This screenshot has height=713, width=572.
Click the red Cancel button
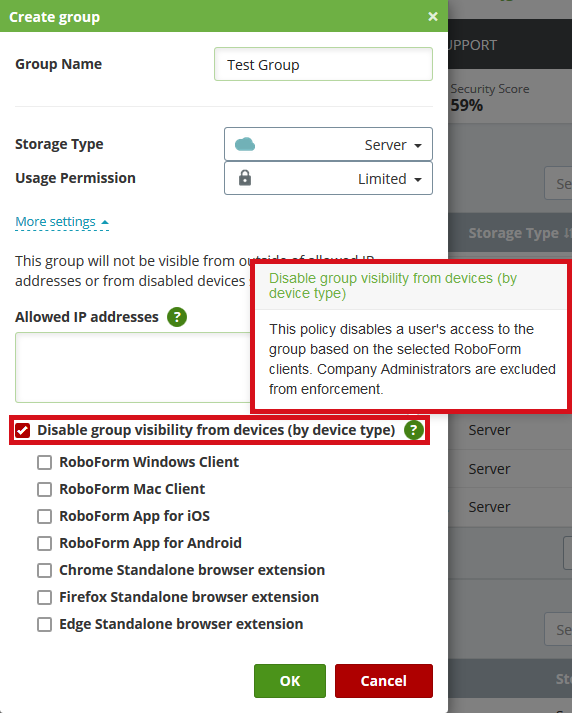[384, 681]
